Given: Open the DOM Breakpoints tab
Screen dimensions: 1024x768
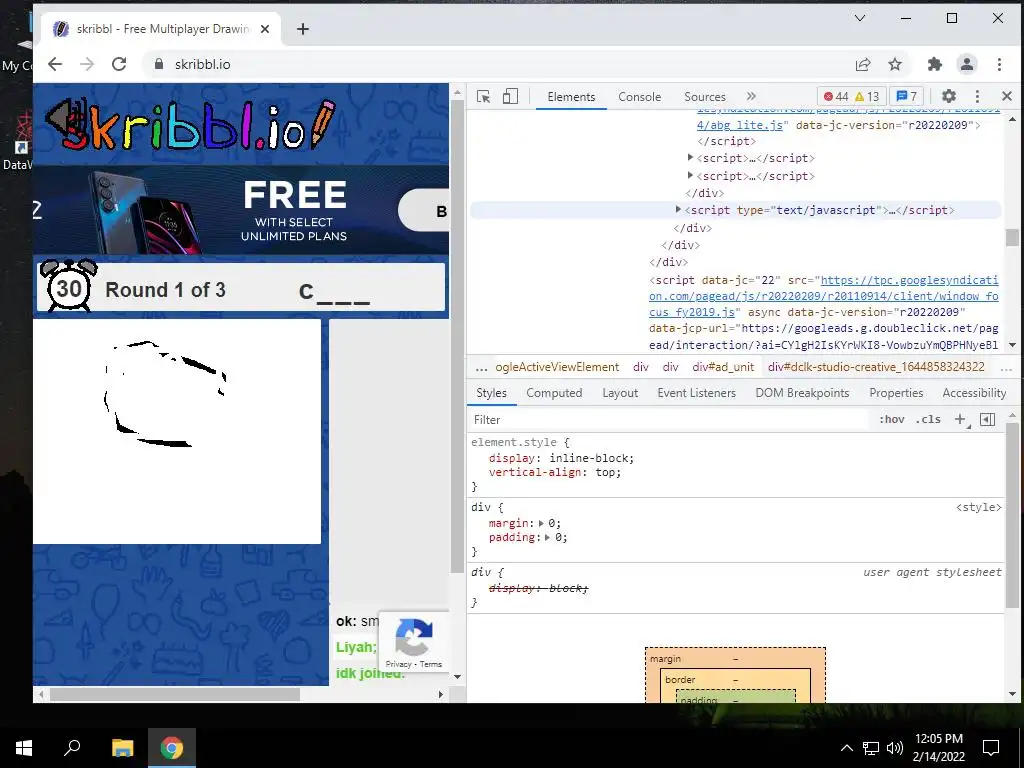Looking at the screenshot, I should click(x=802, y=392).
